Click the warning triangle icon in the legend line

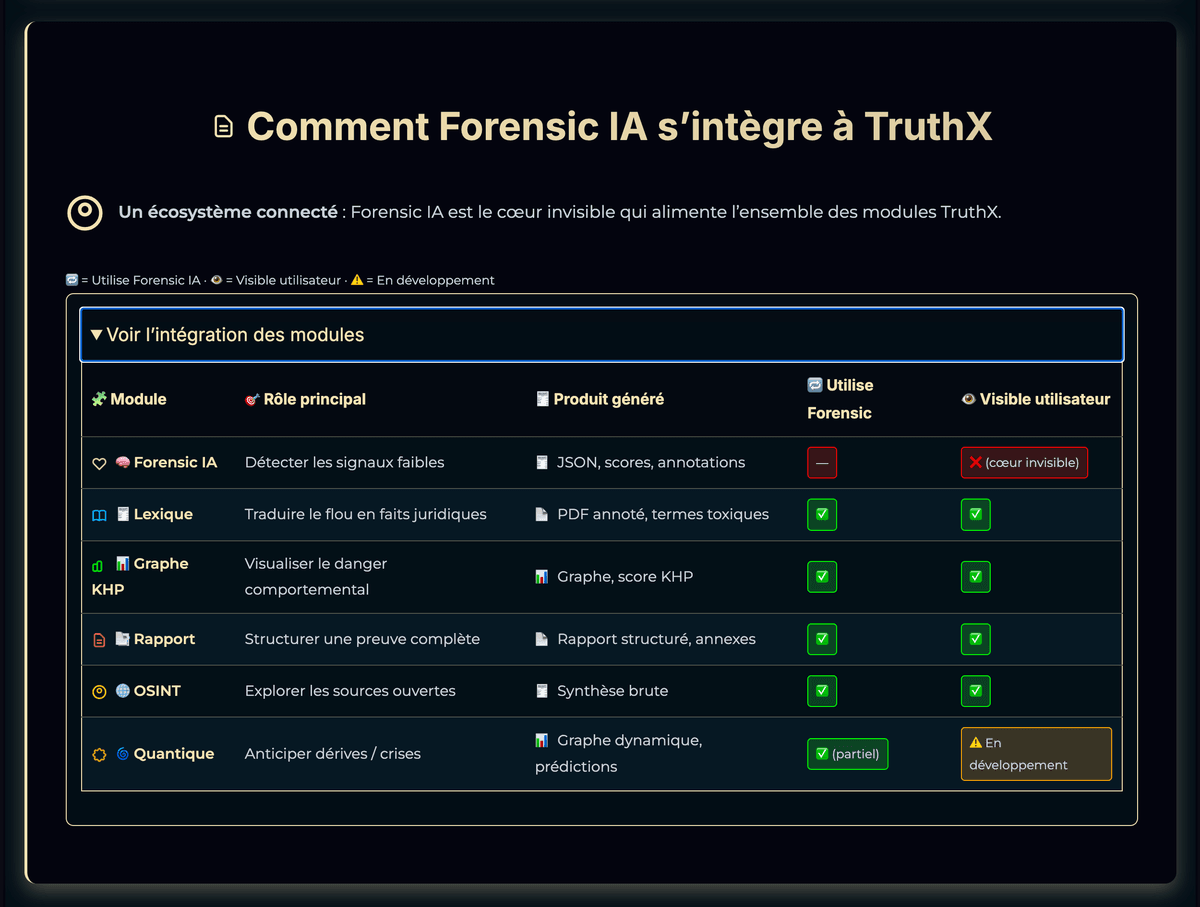click(x=357, y=280)
